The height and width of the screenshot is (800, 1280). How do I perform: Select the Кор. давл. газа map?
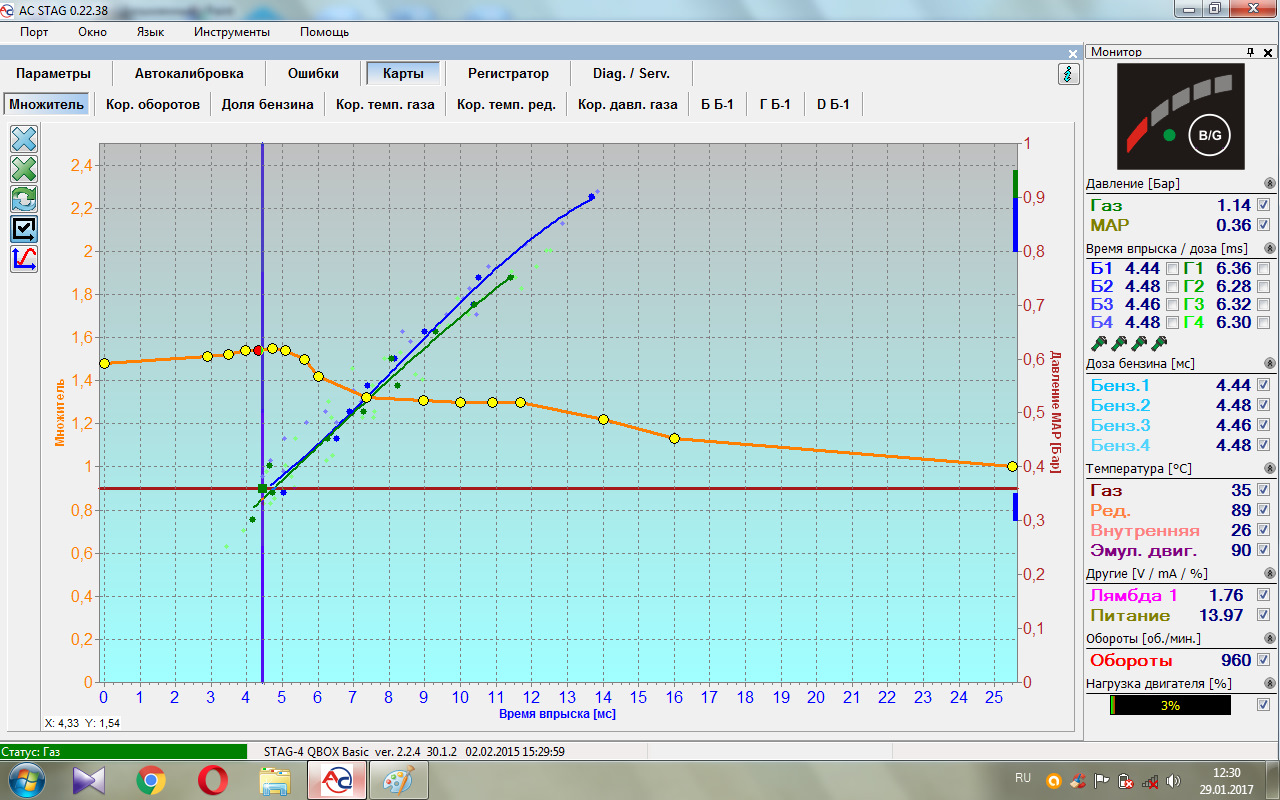(627, 104)
